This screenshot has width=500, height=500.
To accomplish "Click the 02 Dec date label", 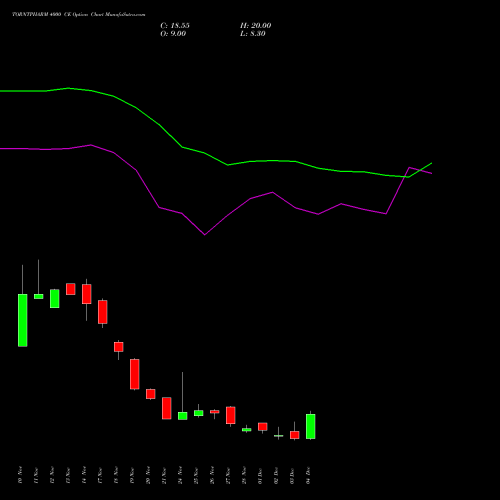I will [276, 475].
